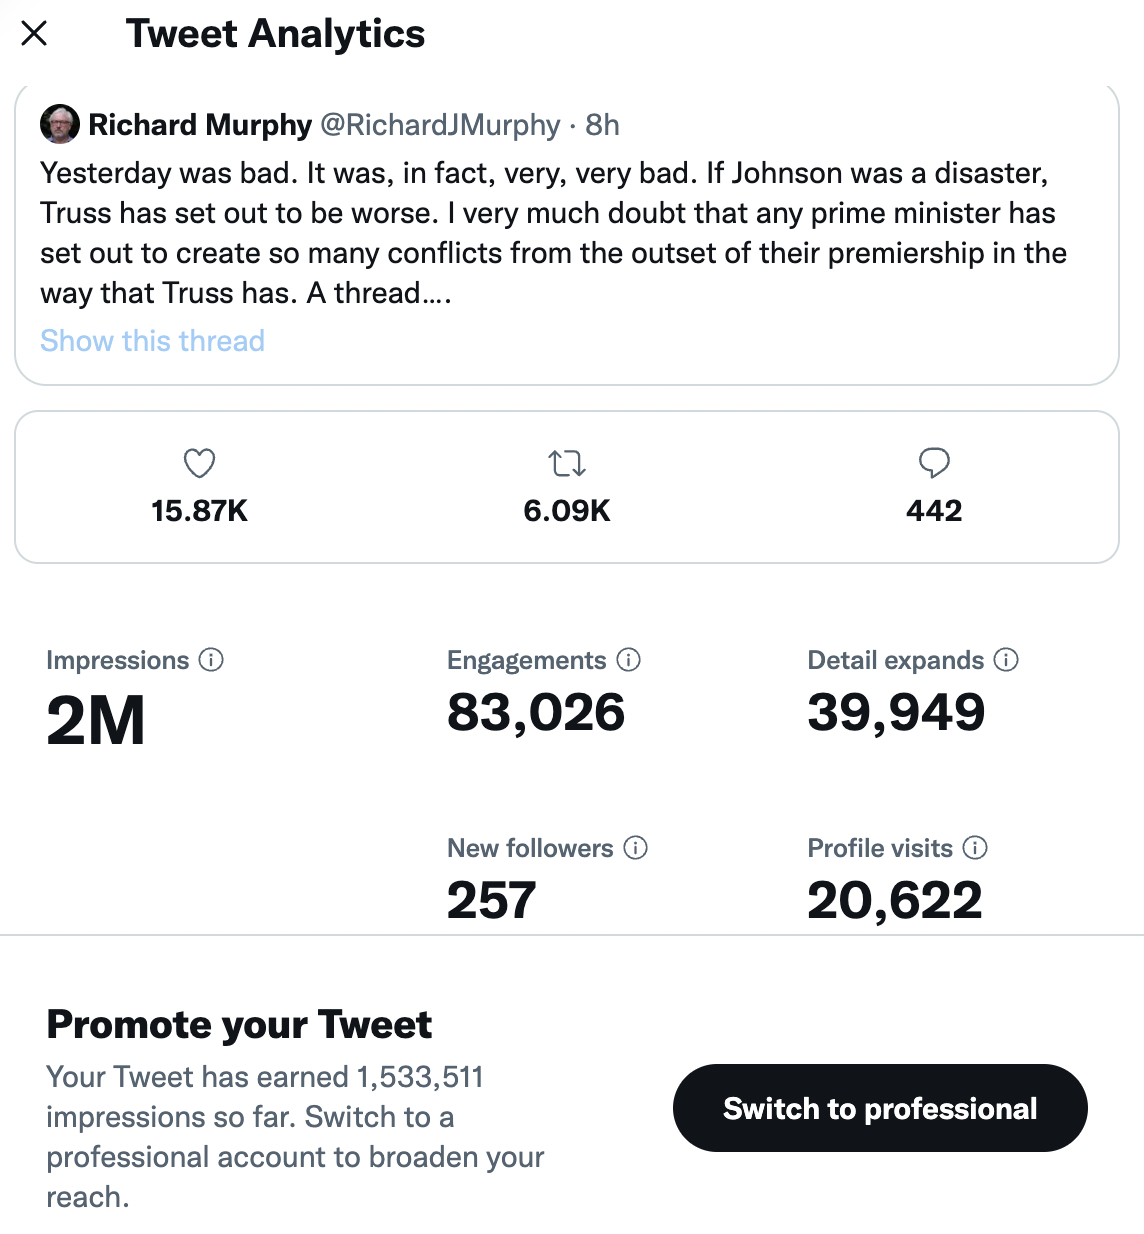
Task: Select the tweet timestamp 8h
Action: tap(603, 124)
